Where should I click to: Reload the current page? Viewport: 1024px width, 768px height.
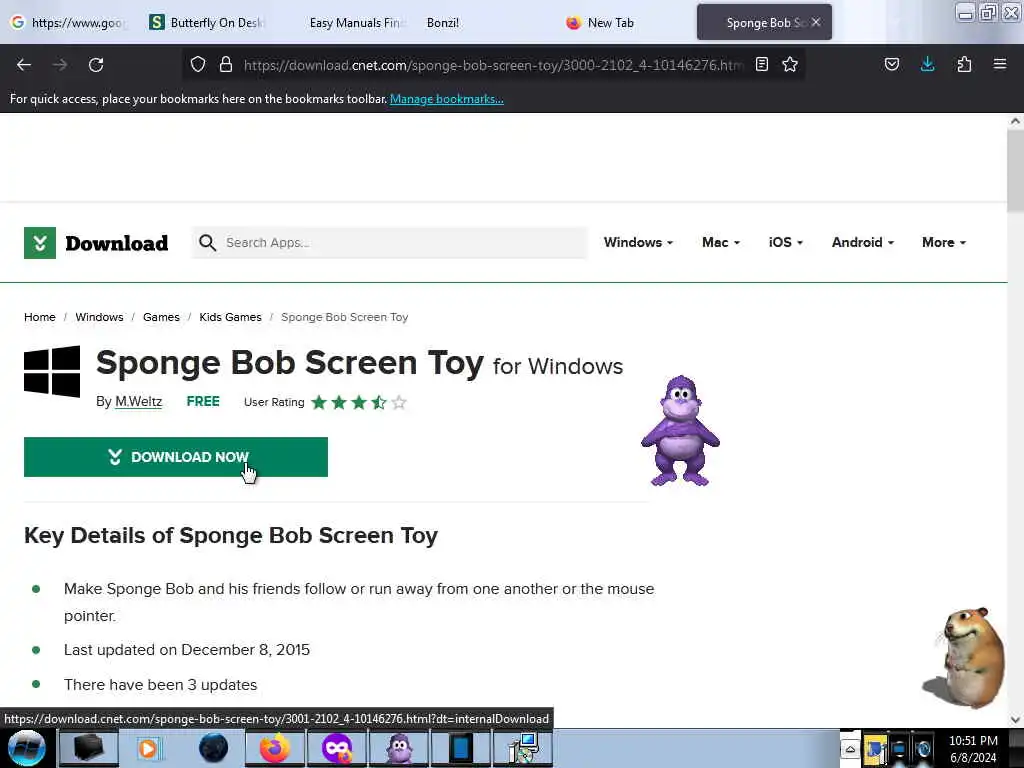pyautogui.click(x=96, y=65)
